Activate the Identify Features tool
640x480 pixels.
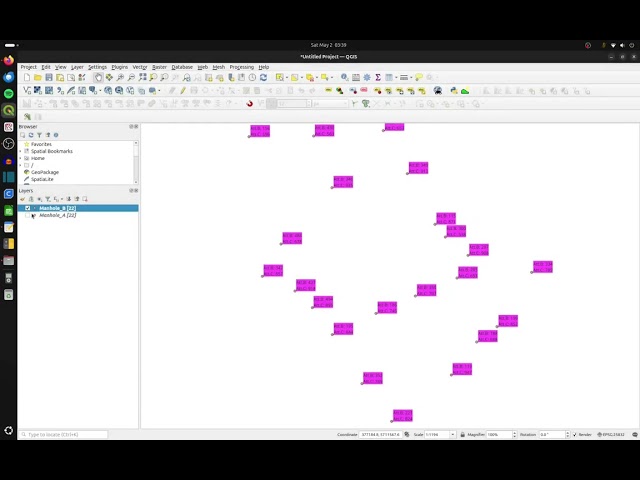click(x=345, y=77)
